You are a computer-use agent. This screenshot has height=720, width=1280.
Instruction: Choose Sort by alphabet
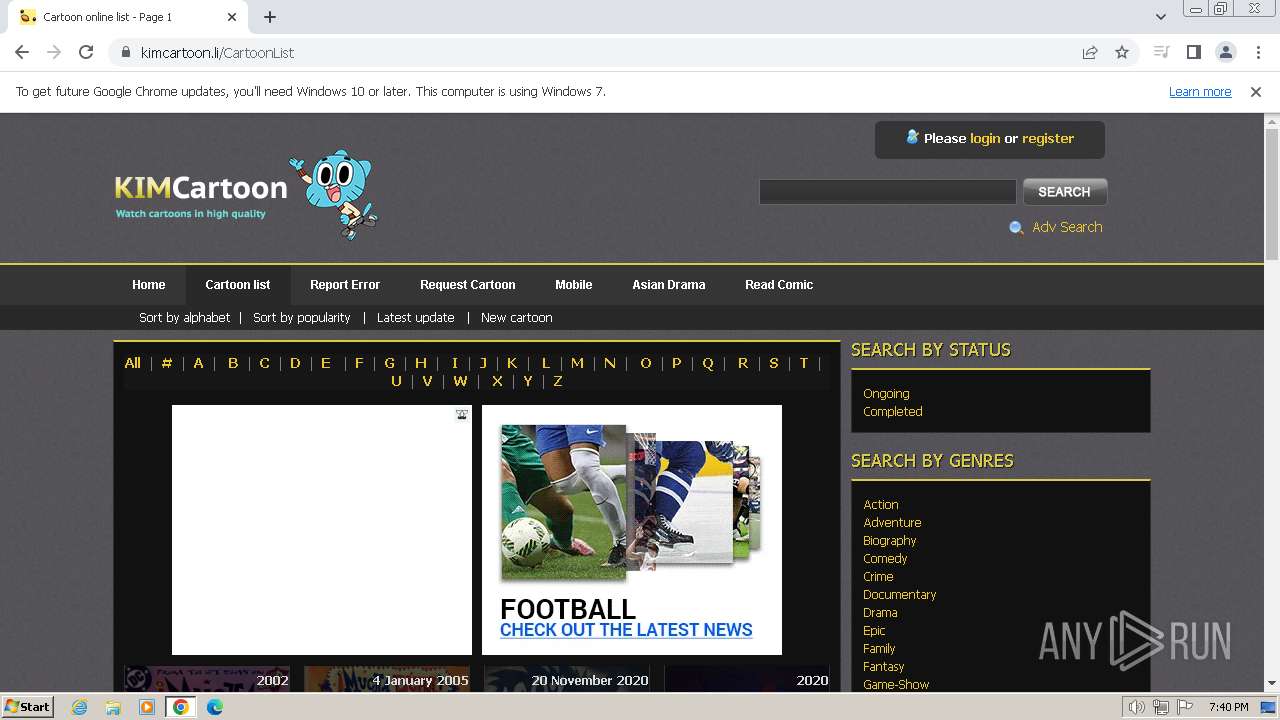click(x=184, y=317)
